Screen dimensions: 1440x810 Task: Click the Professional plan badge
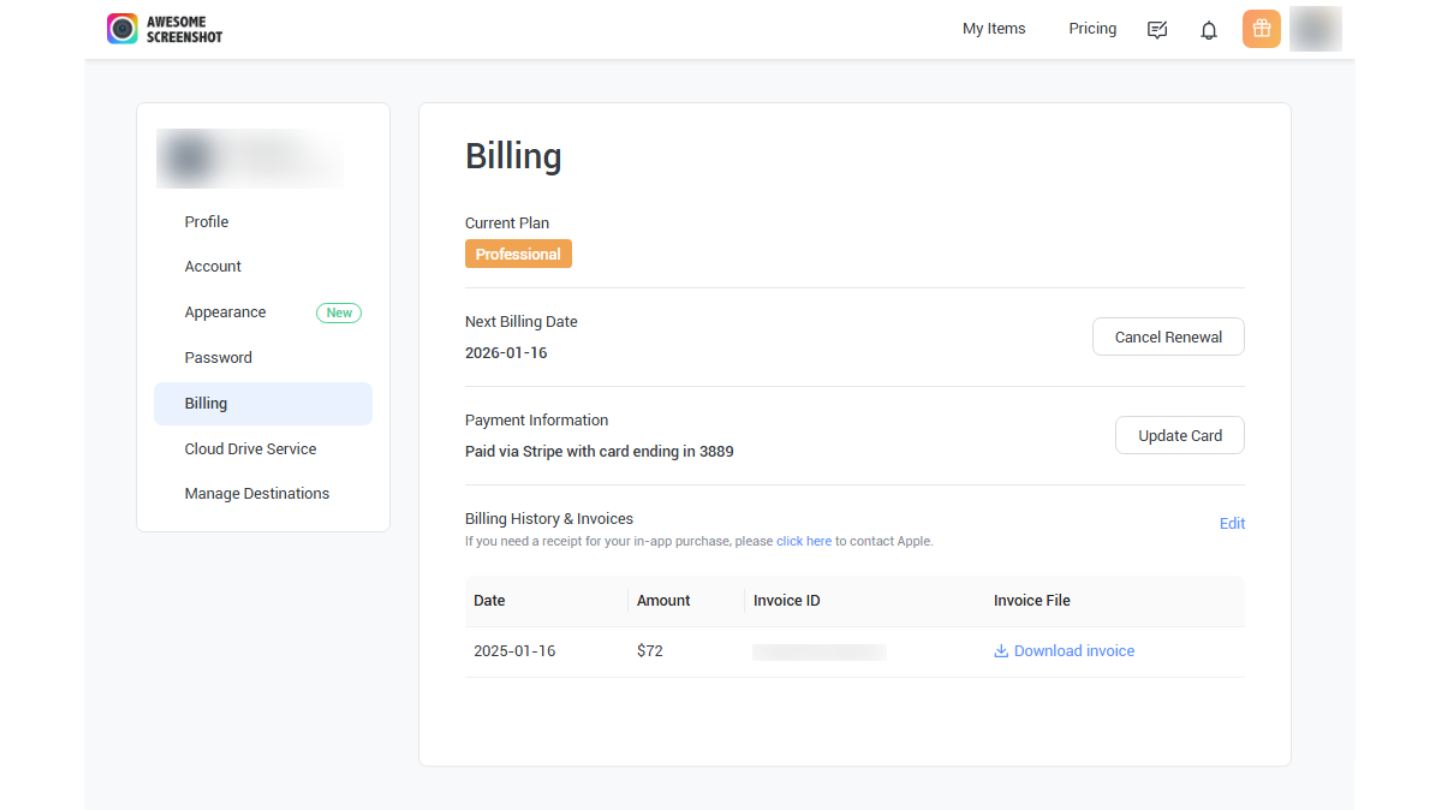click(x=518, y=254)
